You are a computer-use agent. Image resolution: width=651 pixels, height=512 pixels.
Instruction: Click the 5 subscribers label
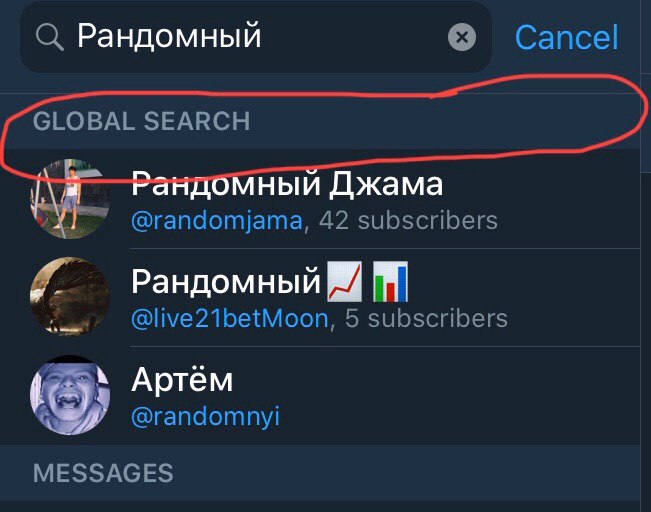coord(426,318)
